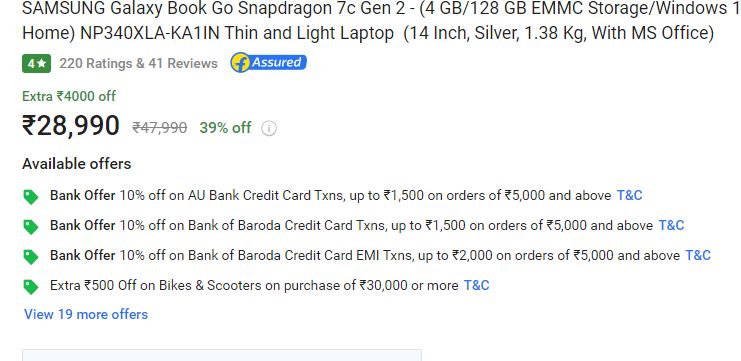Screen dimensions: 741x361
Task: Click the green tag icon for AU Bank offer
Action: [x=31, y=197]
